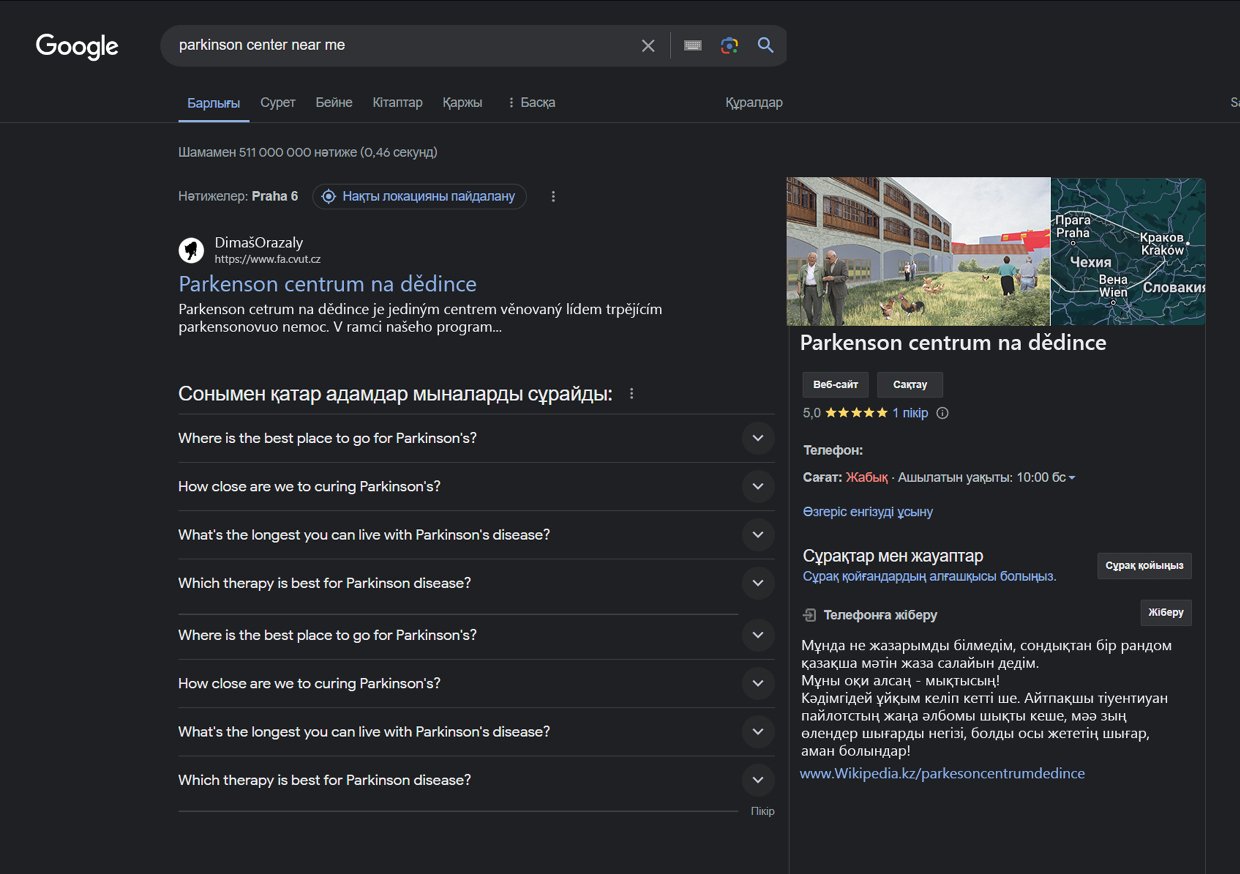
Task: Click the Құралдар tools button
Action: coord(754,103)
